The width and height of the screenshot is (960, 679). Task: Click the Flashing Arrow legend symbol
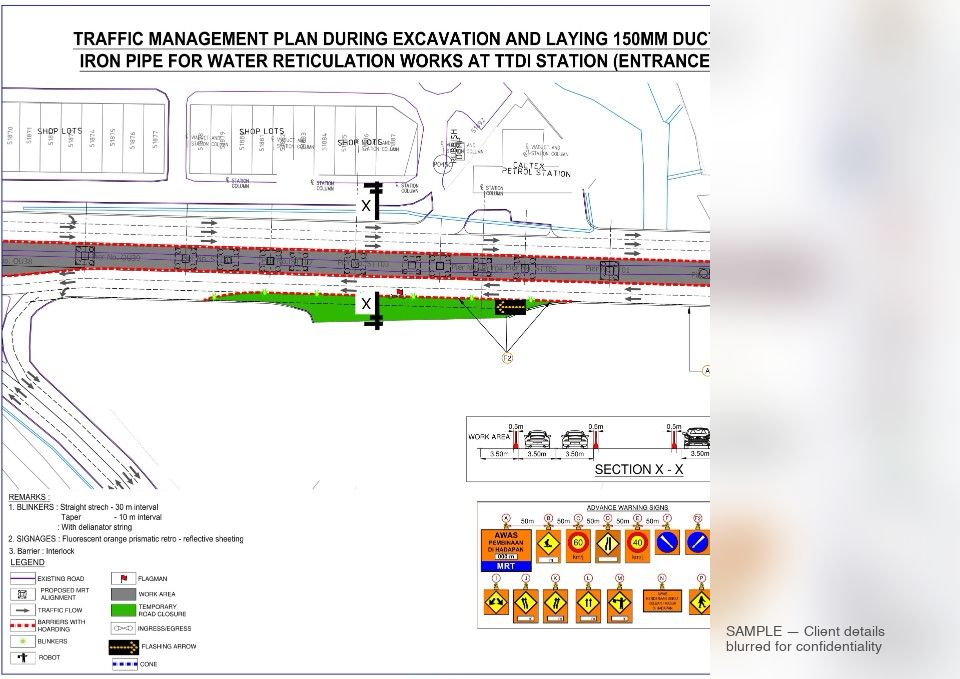[124, 647]
